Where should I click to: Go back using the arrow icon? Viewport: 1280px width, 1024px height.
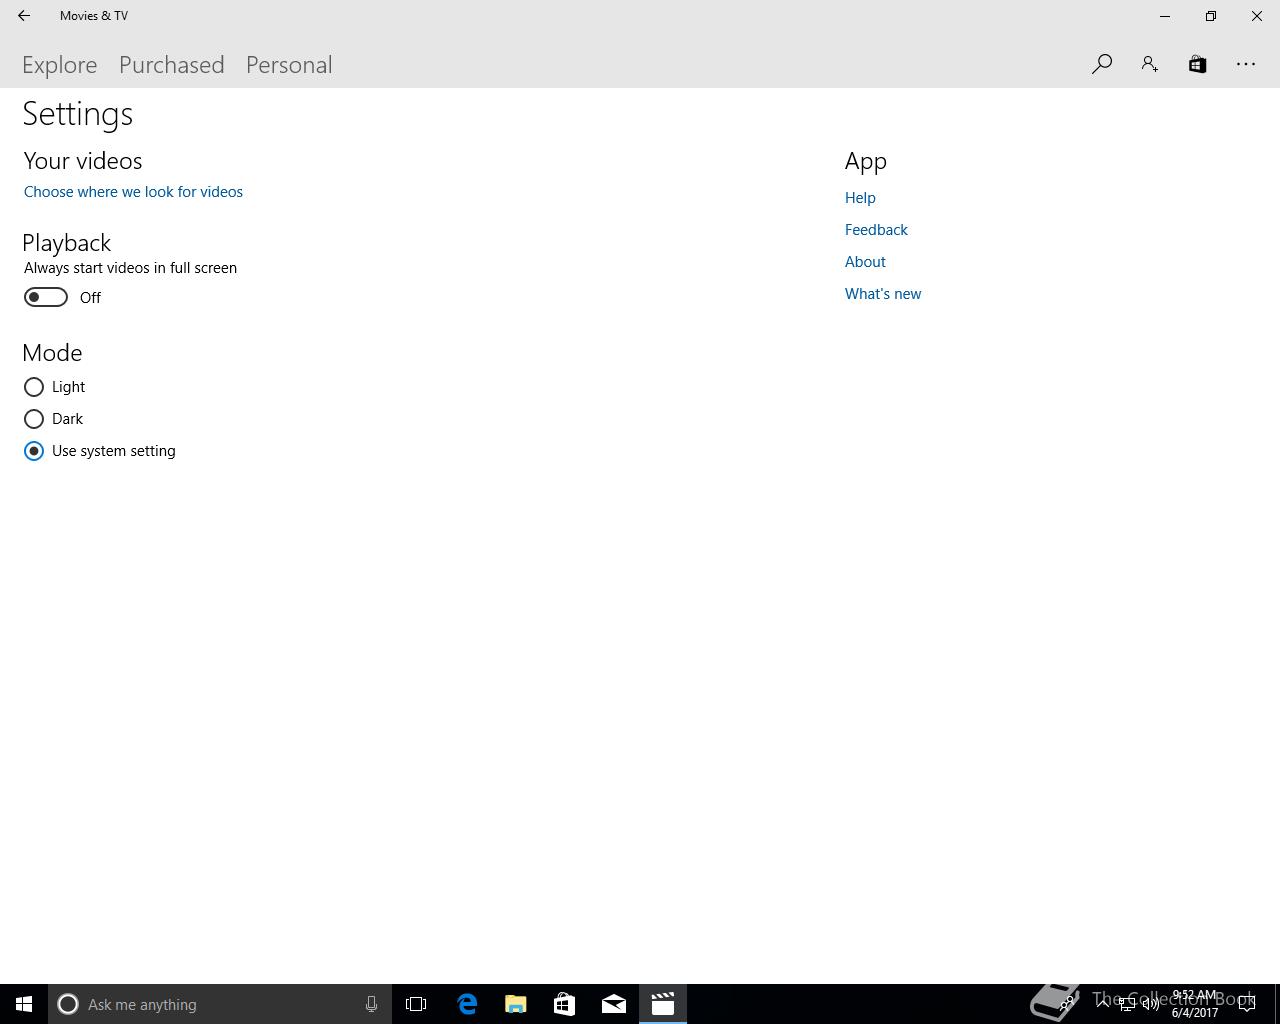[x=24, y=16]
